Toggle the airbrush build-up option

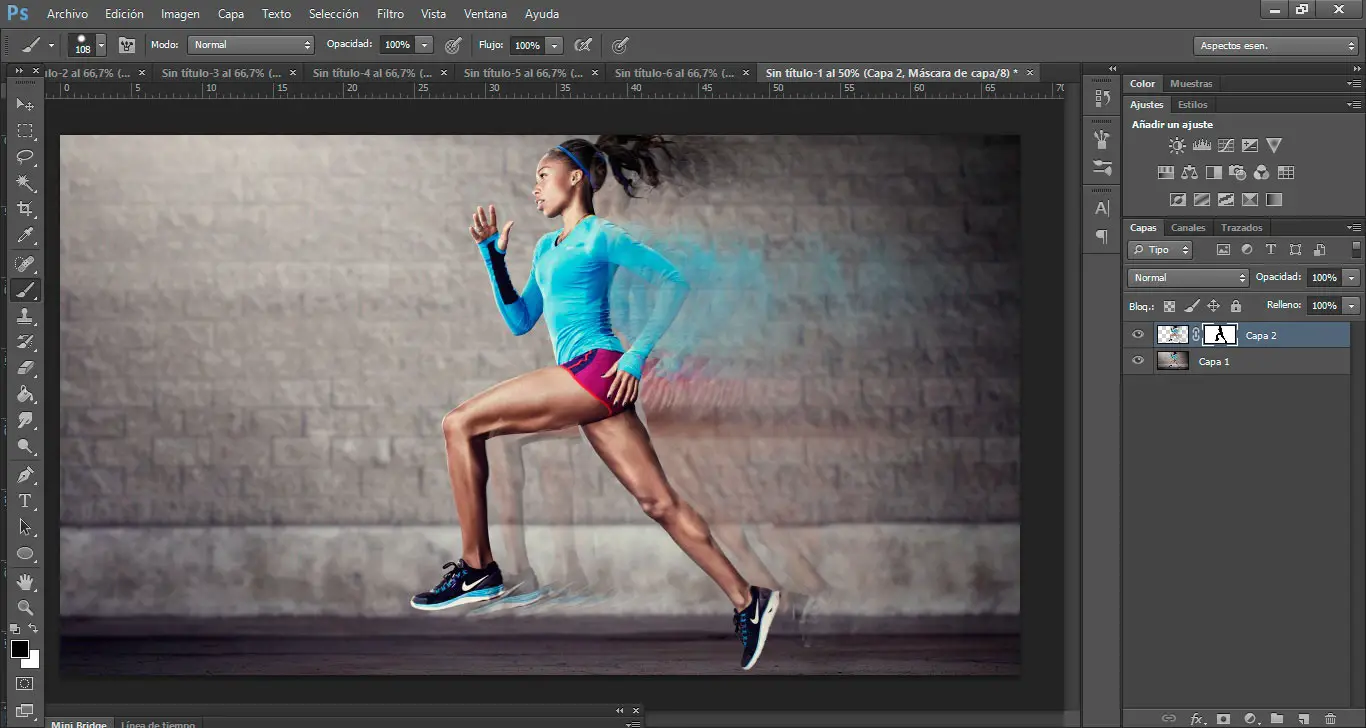click(x=583, y=45)
